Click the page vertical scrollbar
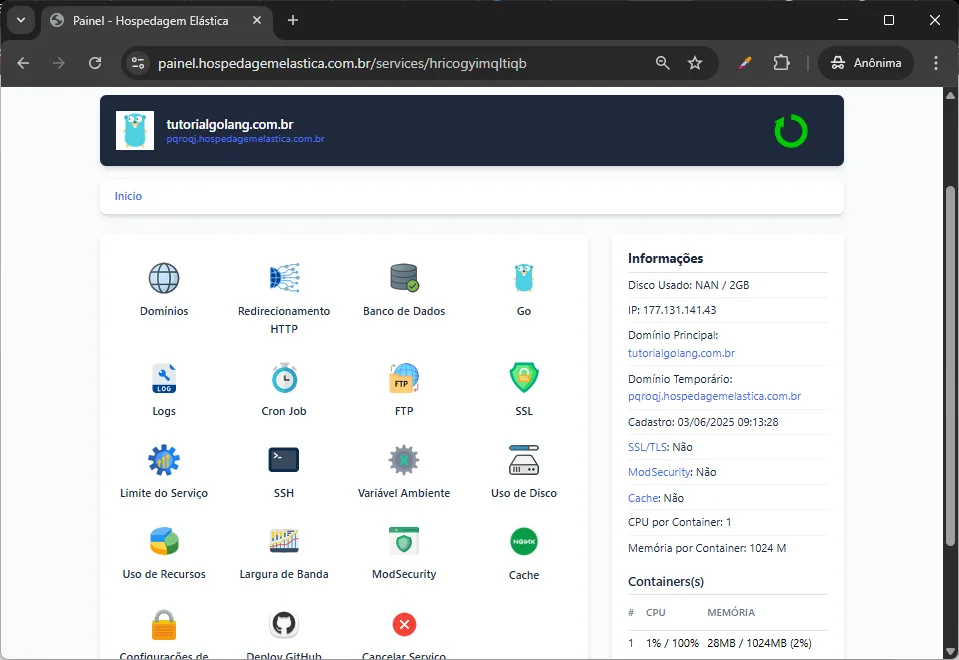Screen dimensions: 959x660 tap(950, 366)
